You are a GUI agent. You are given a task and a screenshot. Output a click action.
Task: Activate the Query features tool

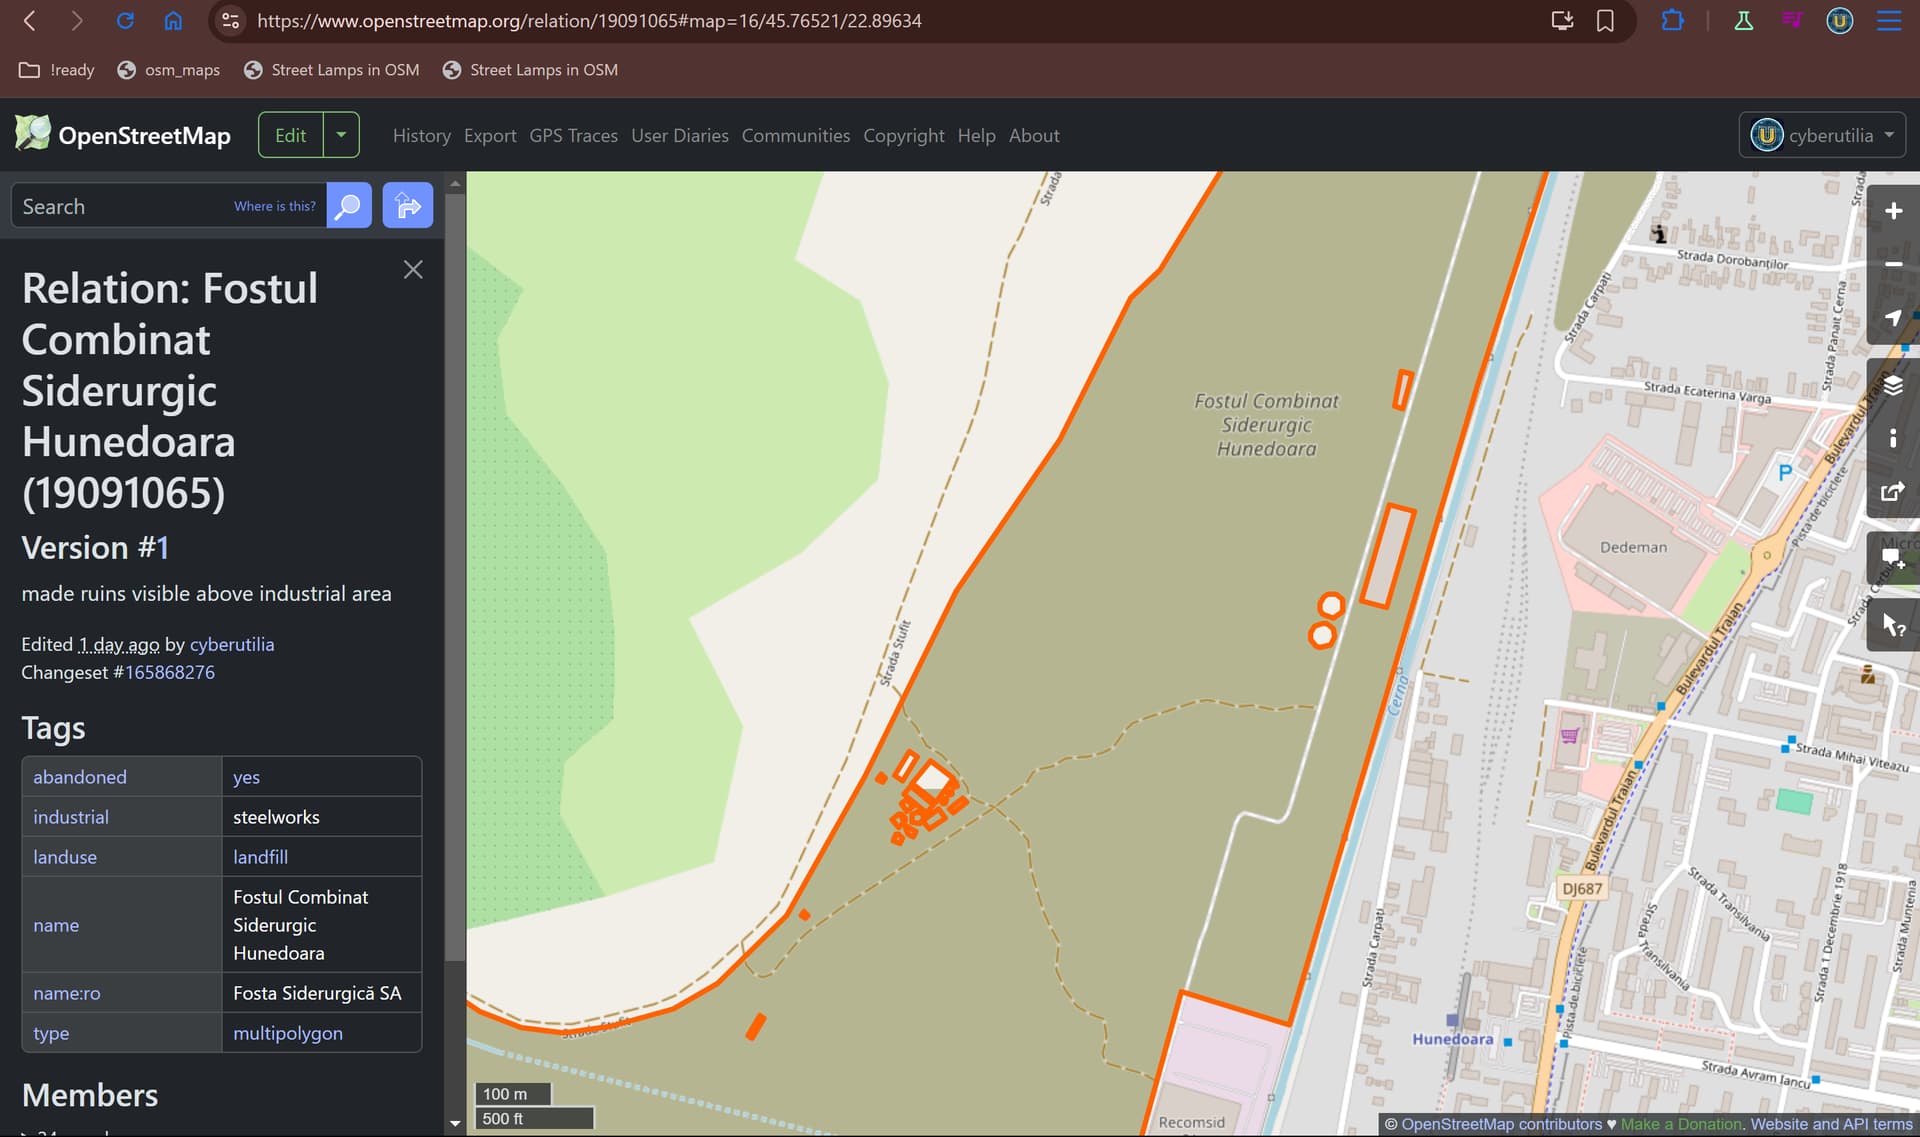(x=1893, y=626)
